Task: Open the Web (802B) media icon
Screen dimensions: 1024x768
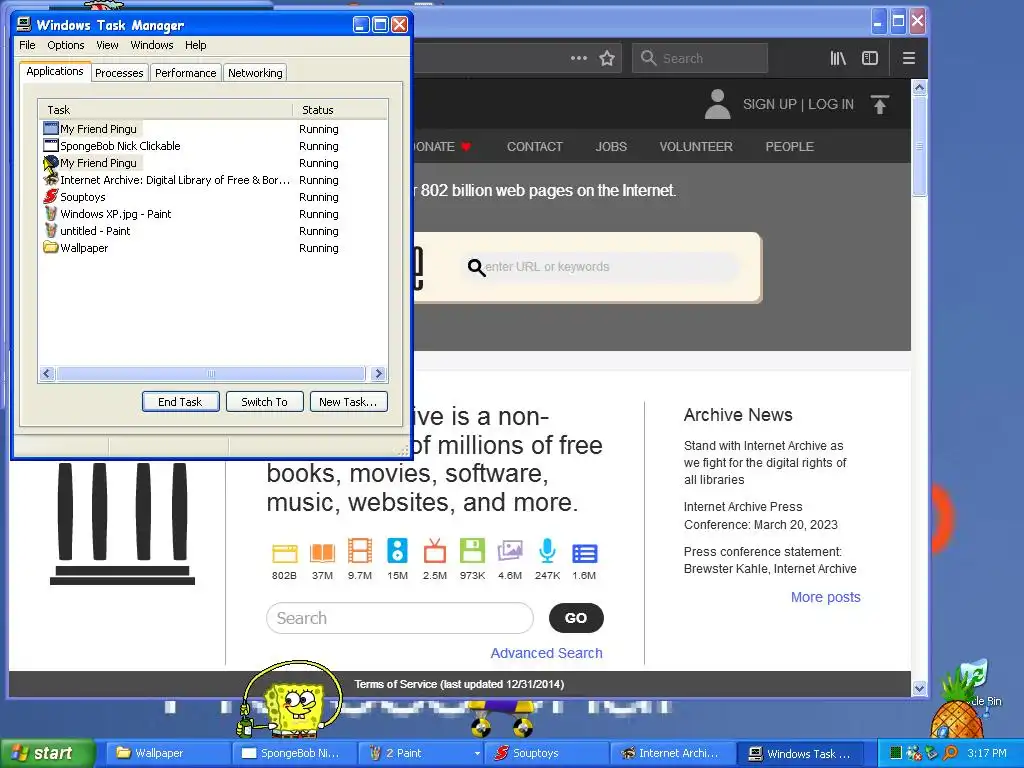Action: [x=284, y=553]
